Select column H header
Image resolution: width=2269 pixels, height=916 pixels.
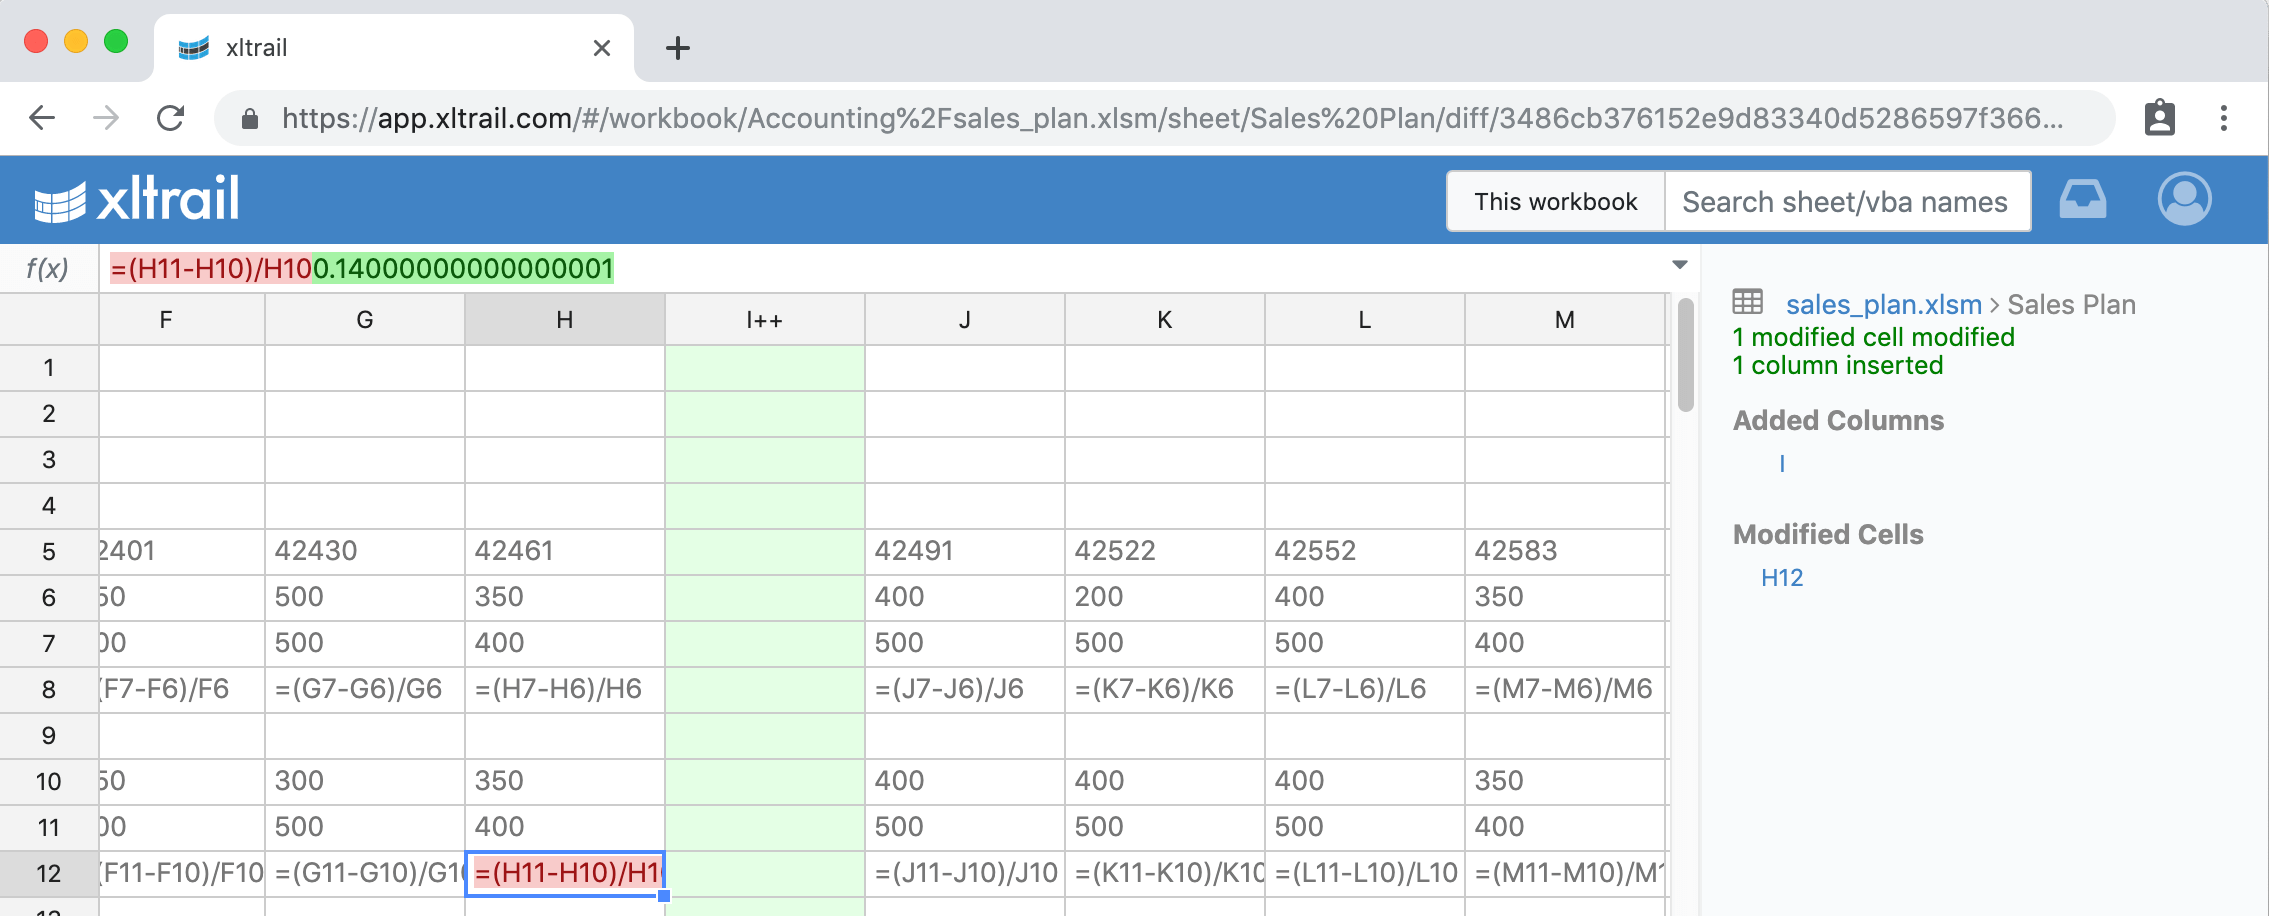click(x=565, y=320)
